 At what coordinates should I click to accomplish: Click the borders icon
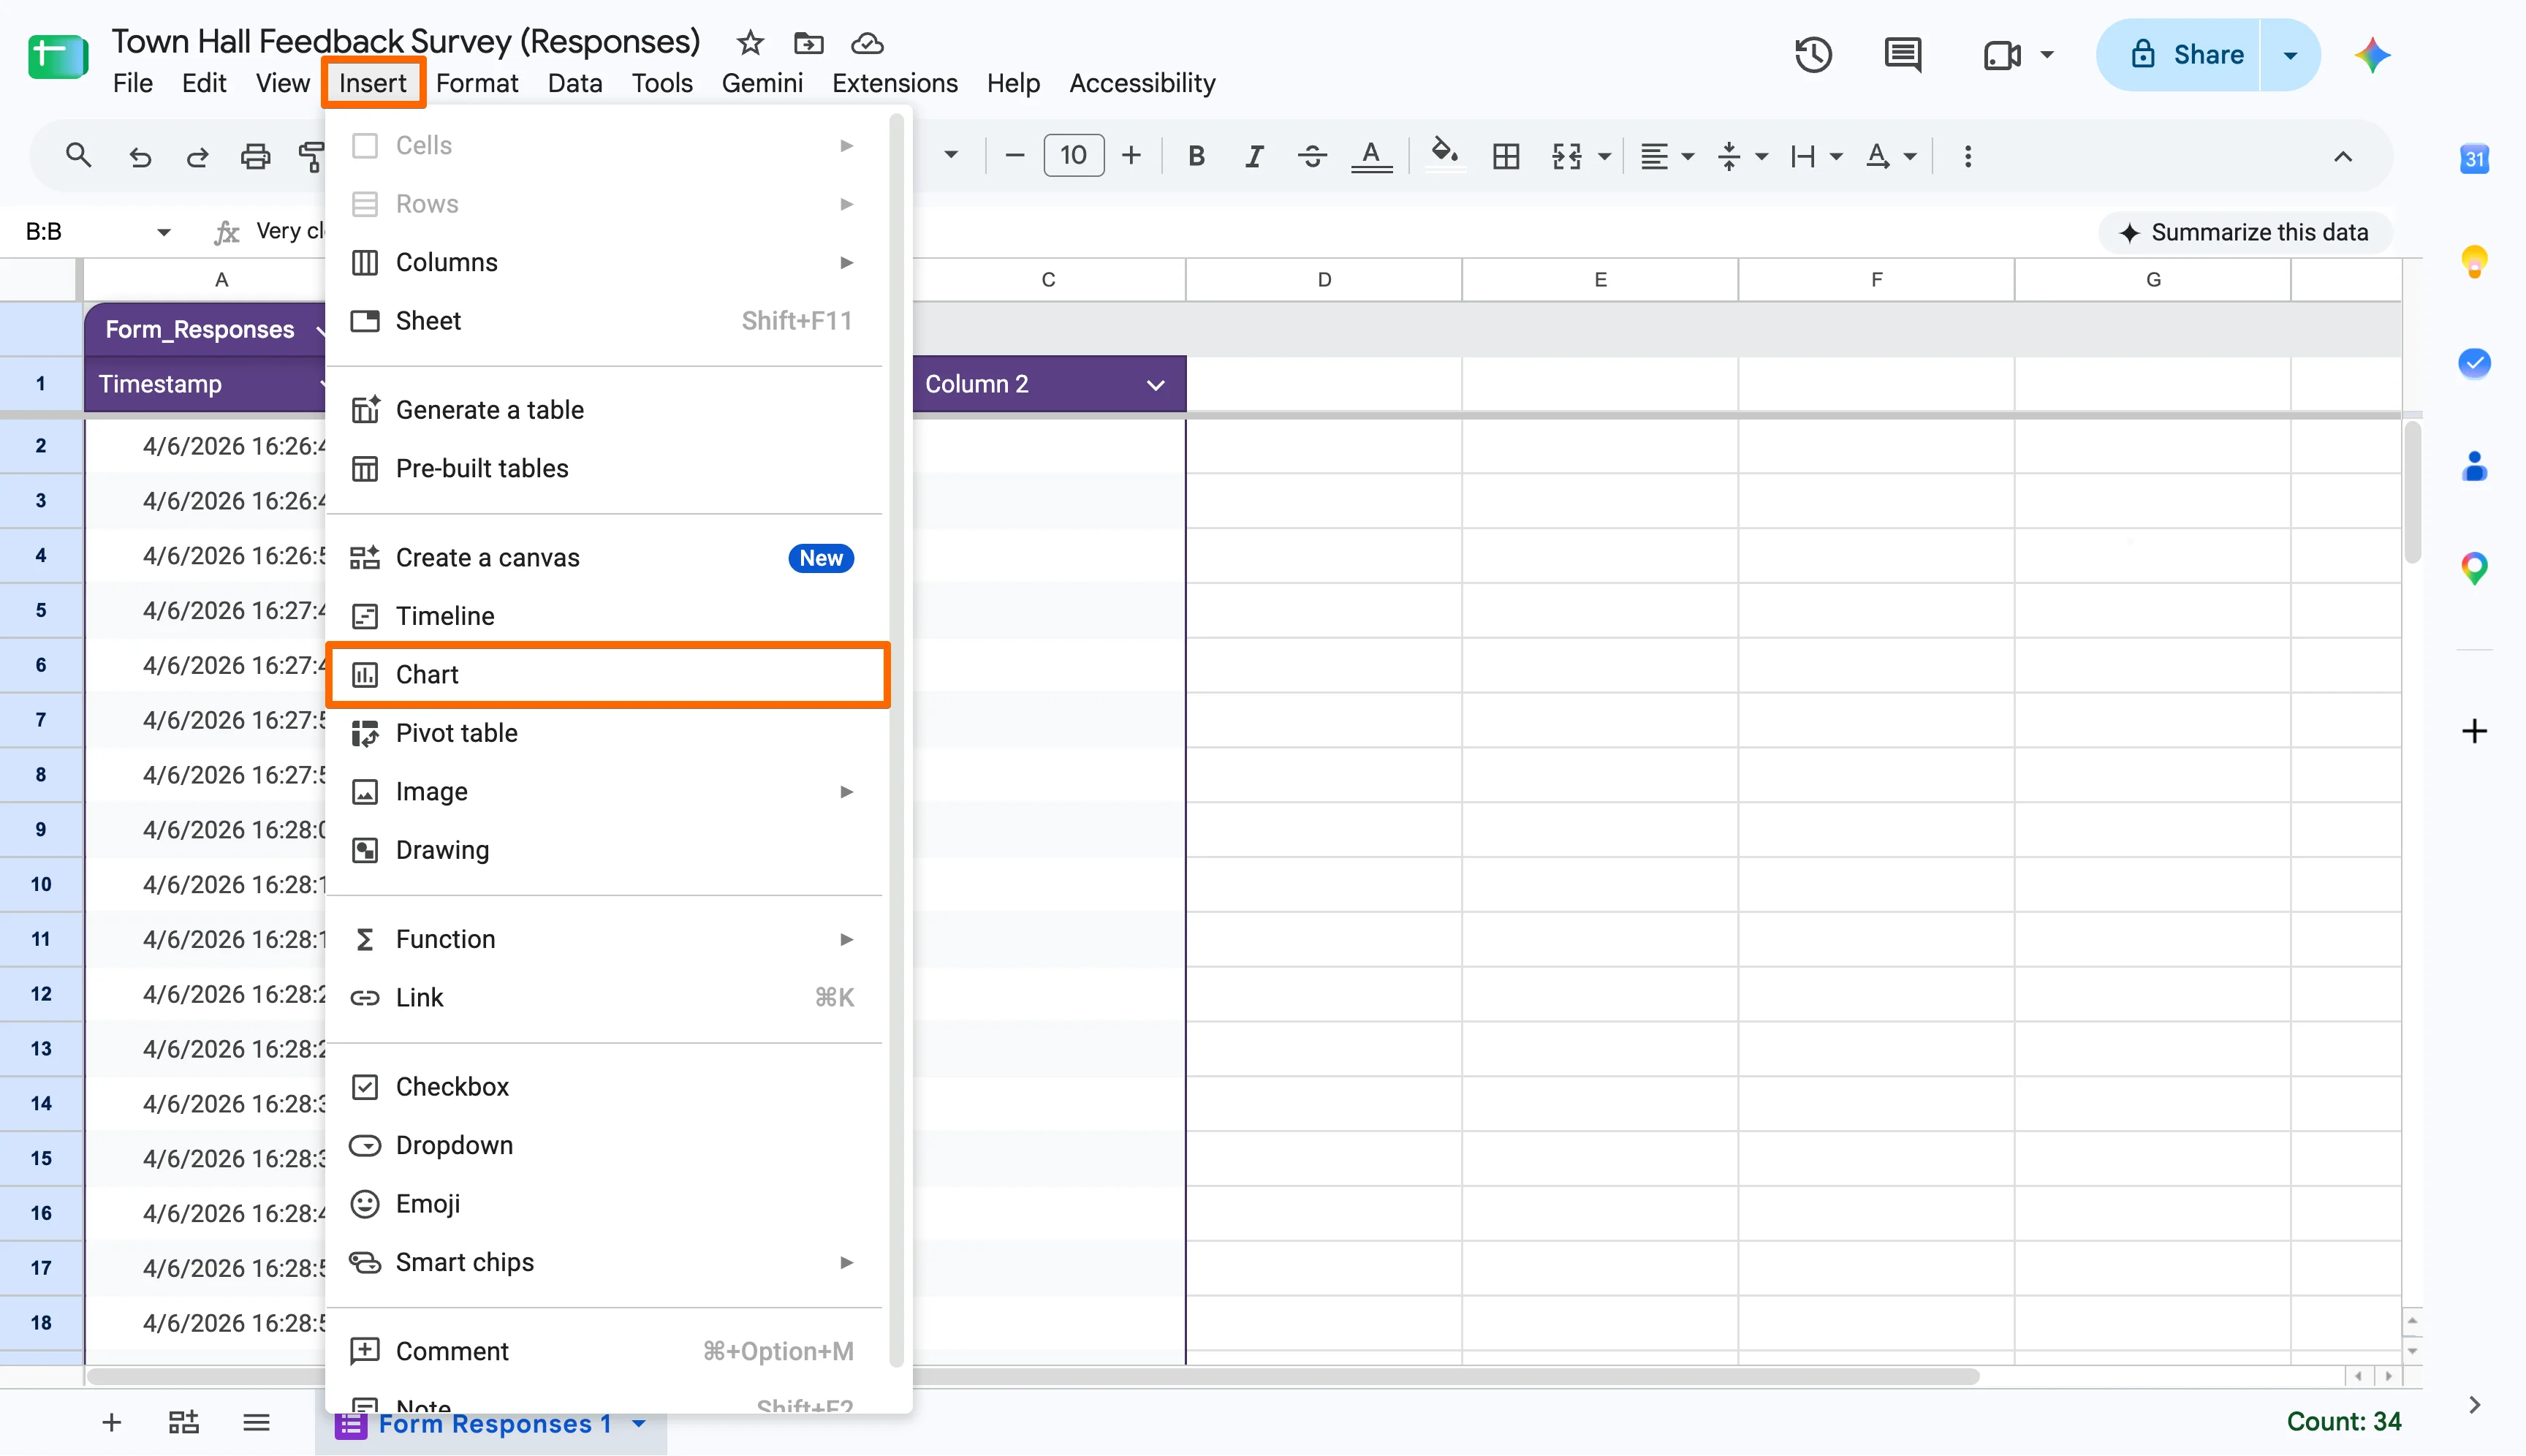[x=1506, y=156]
